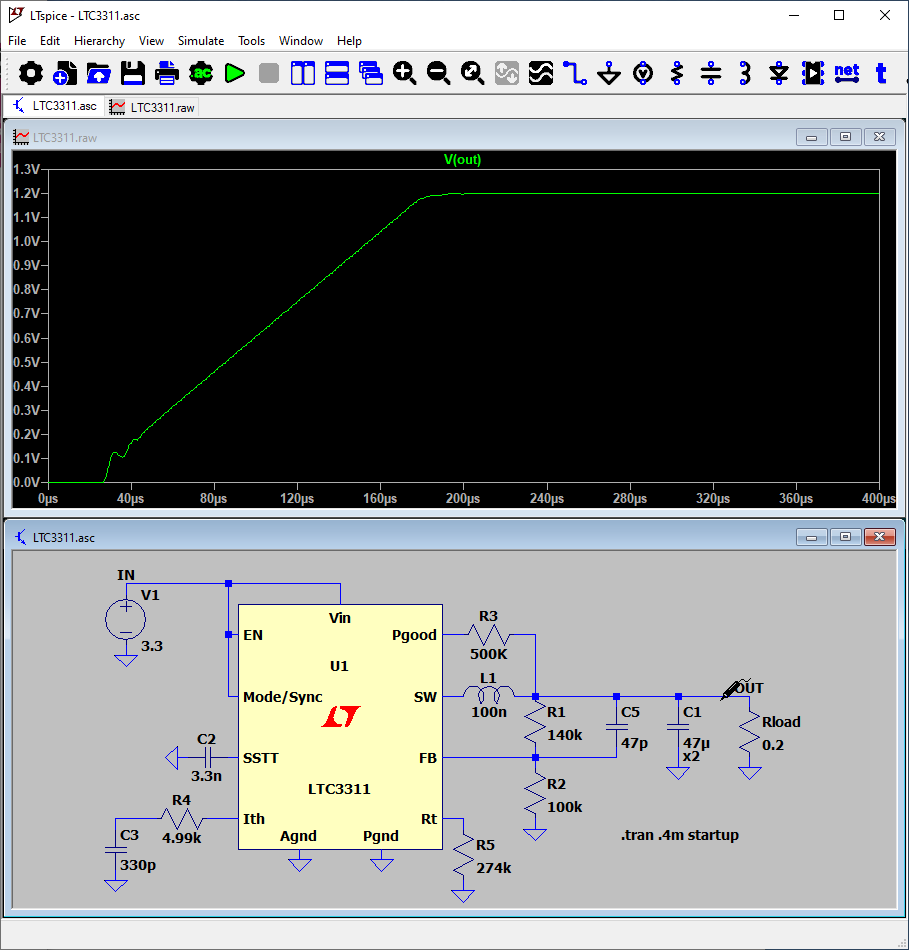Pick the Place Capacitor tool

711,73
